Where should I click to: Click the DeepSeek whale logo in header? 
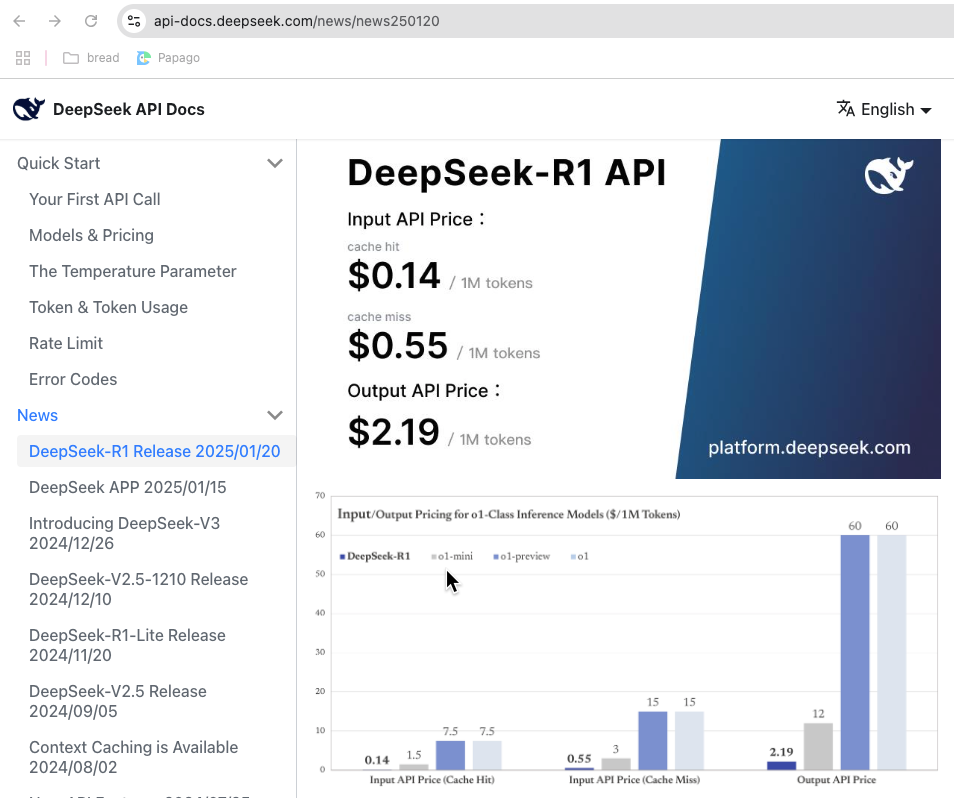pyautogui.click(x=29, y=109)
